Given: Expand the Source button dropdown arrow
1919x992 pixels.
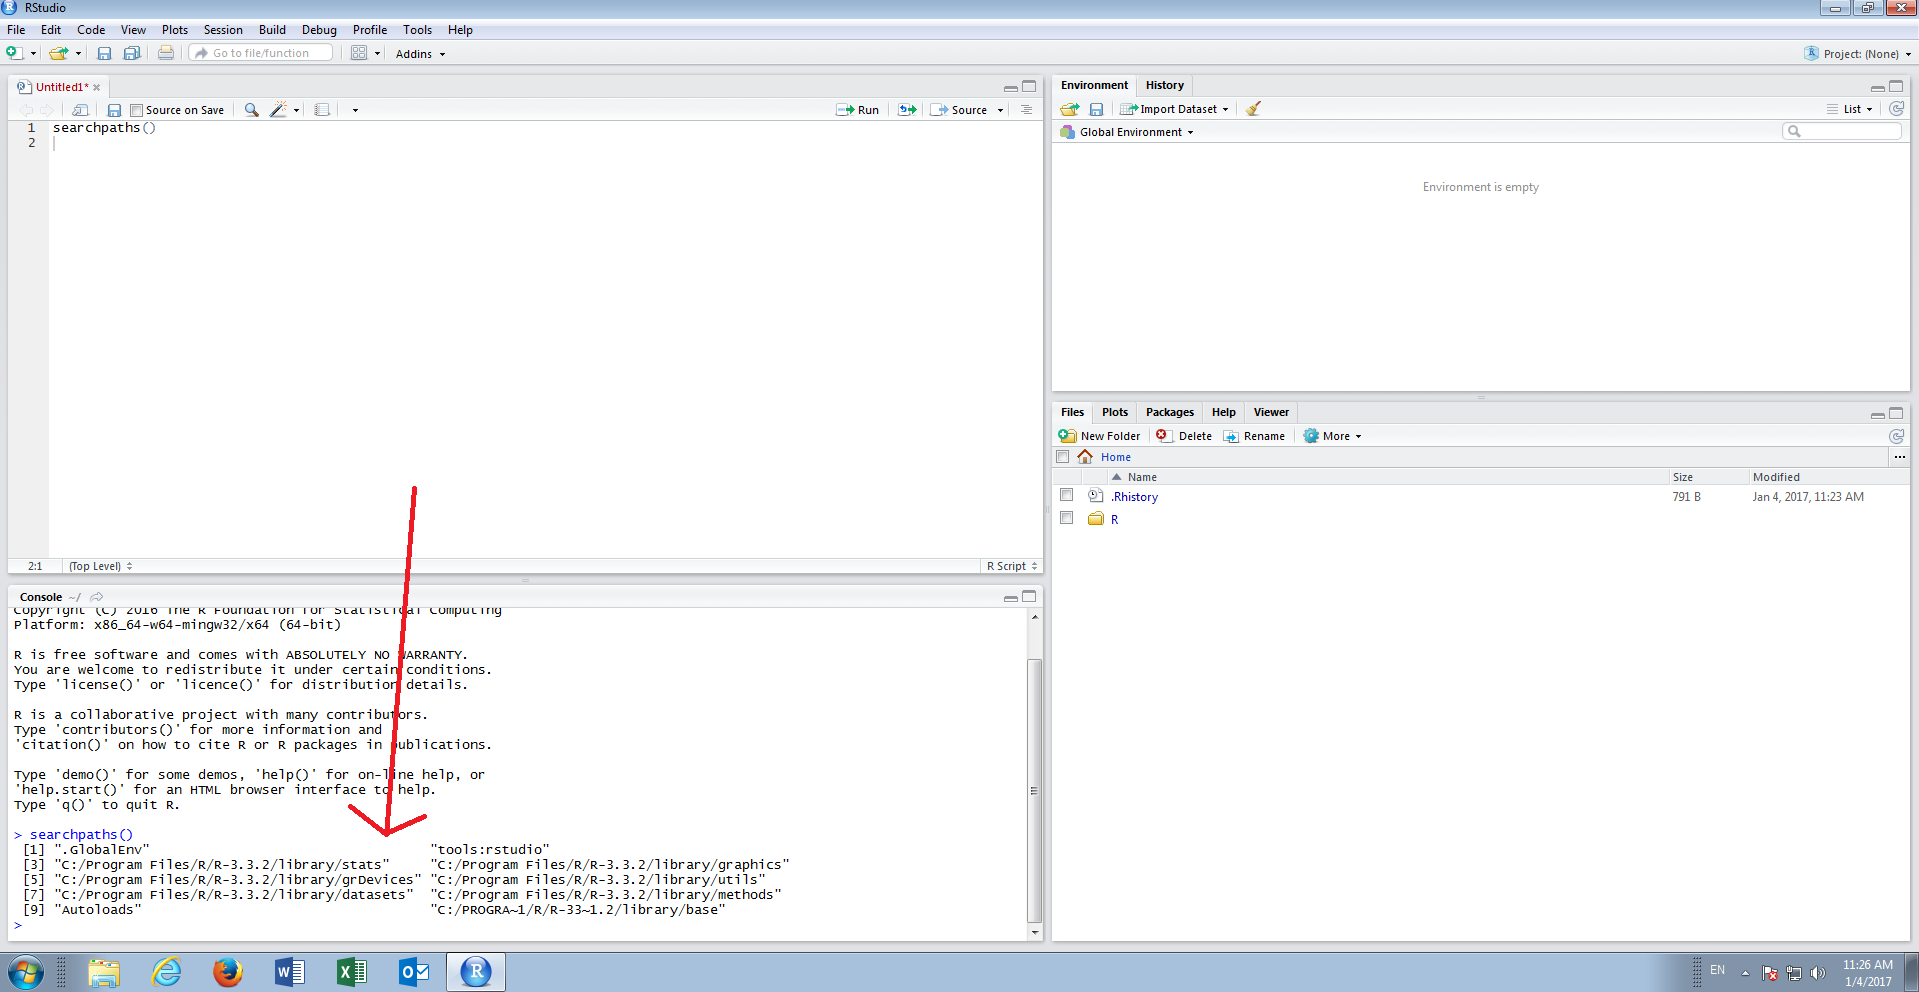Looking at the screenshot, I should [1000, 110].
